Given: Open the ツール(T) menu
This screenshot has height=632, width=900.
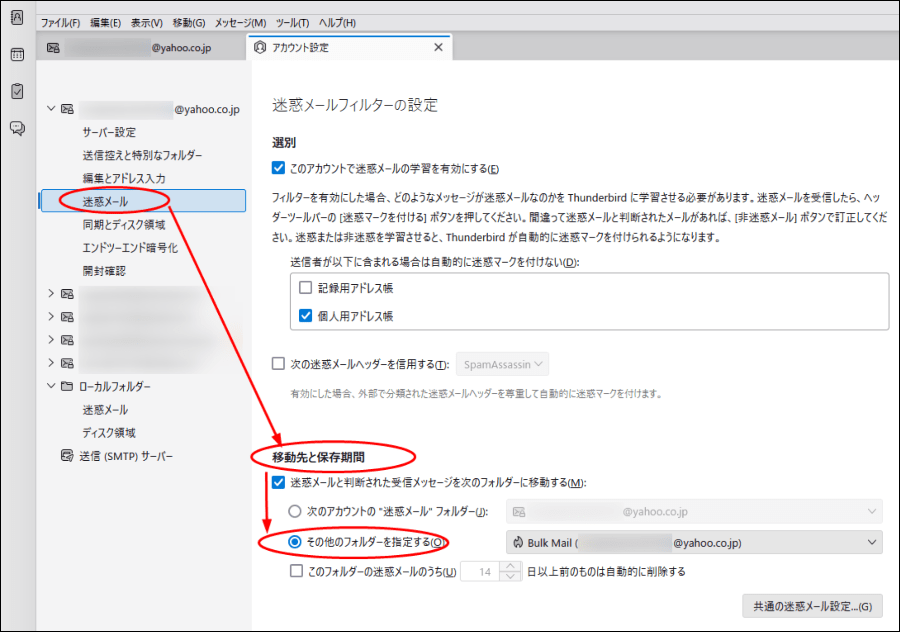Looking at the screenshot, I should click(x=293, y=23).
